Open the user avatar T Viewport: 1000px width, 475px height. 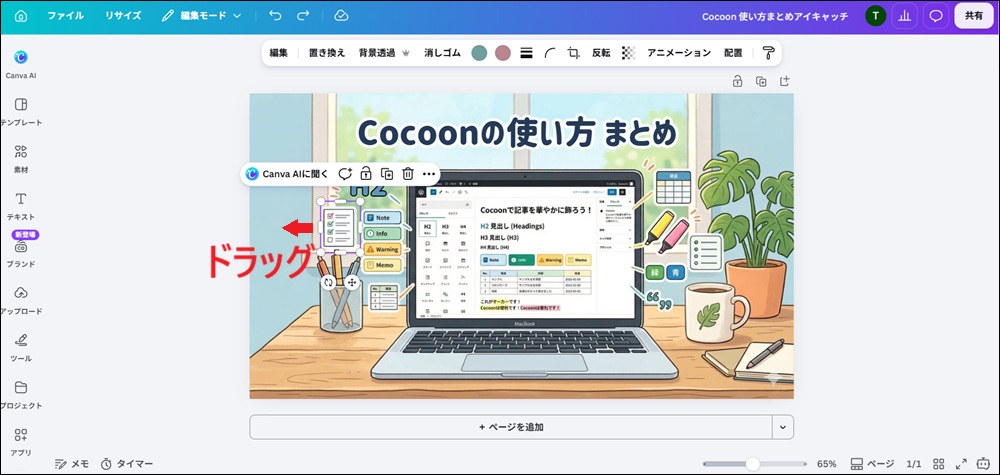(x=875, y=17)
